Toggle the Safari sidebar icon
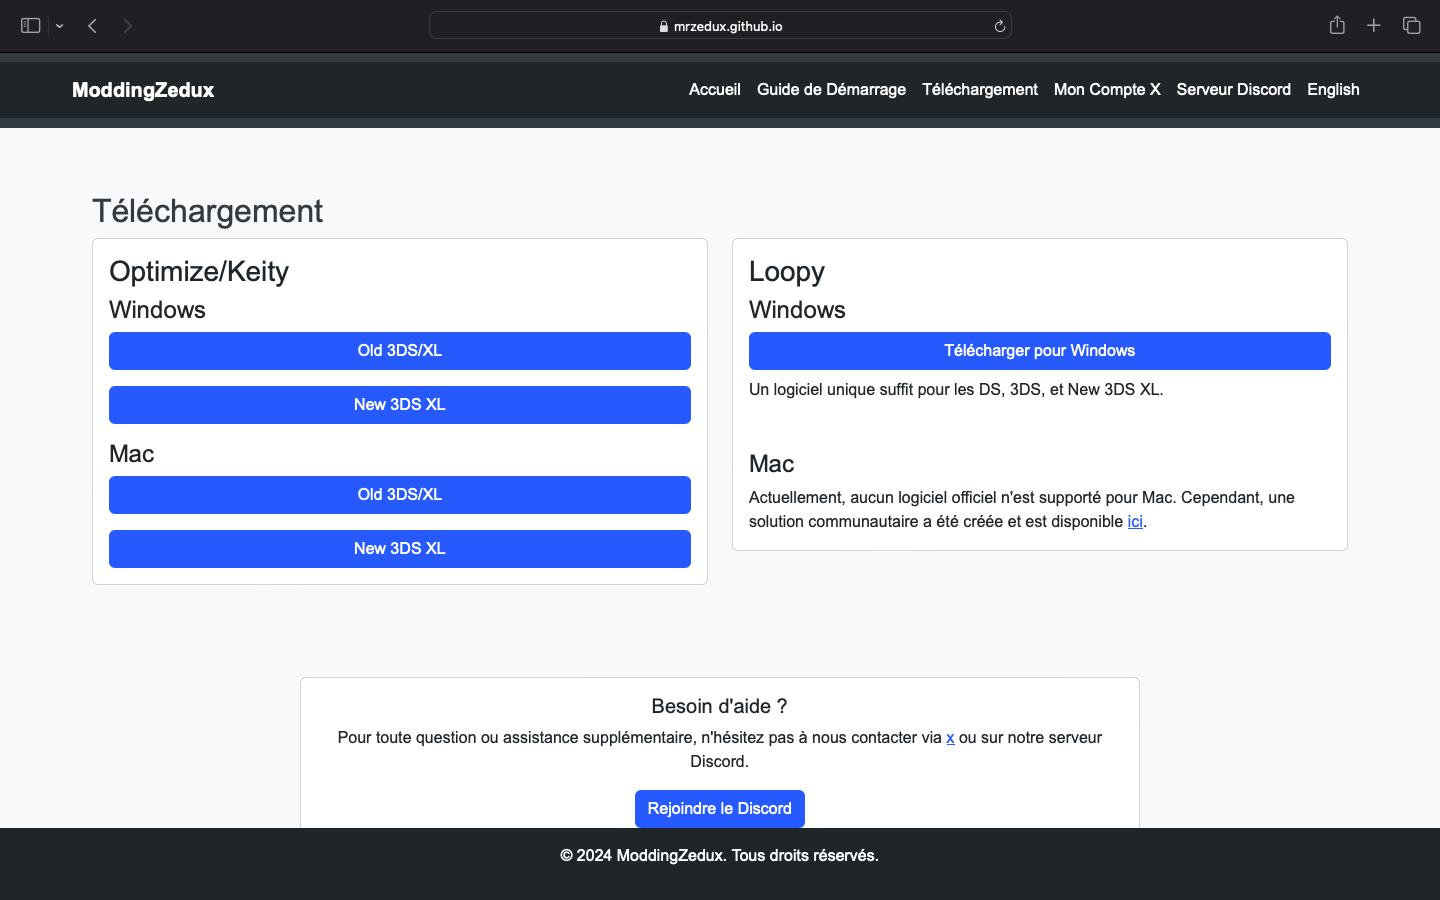 [30, 26]
